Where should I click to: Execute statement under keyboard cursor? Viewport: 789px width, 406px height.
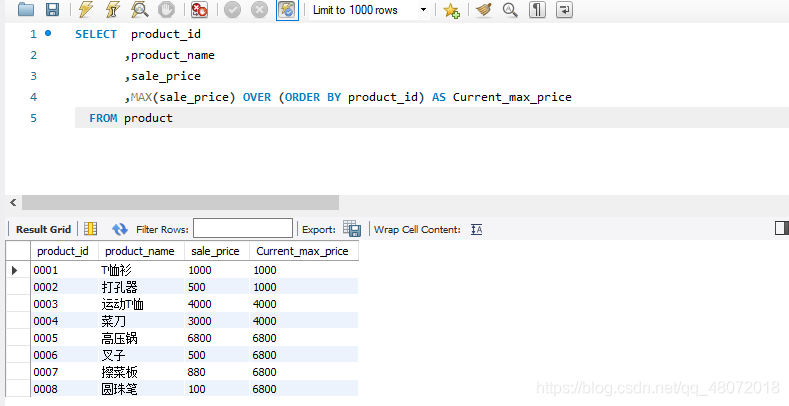pos(113,10)
